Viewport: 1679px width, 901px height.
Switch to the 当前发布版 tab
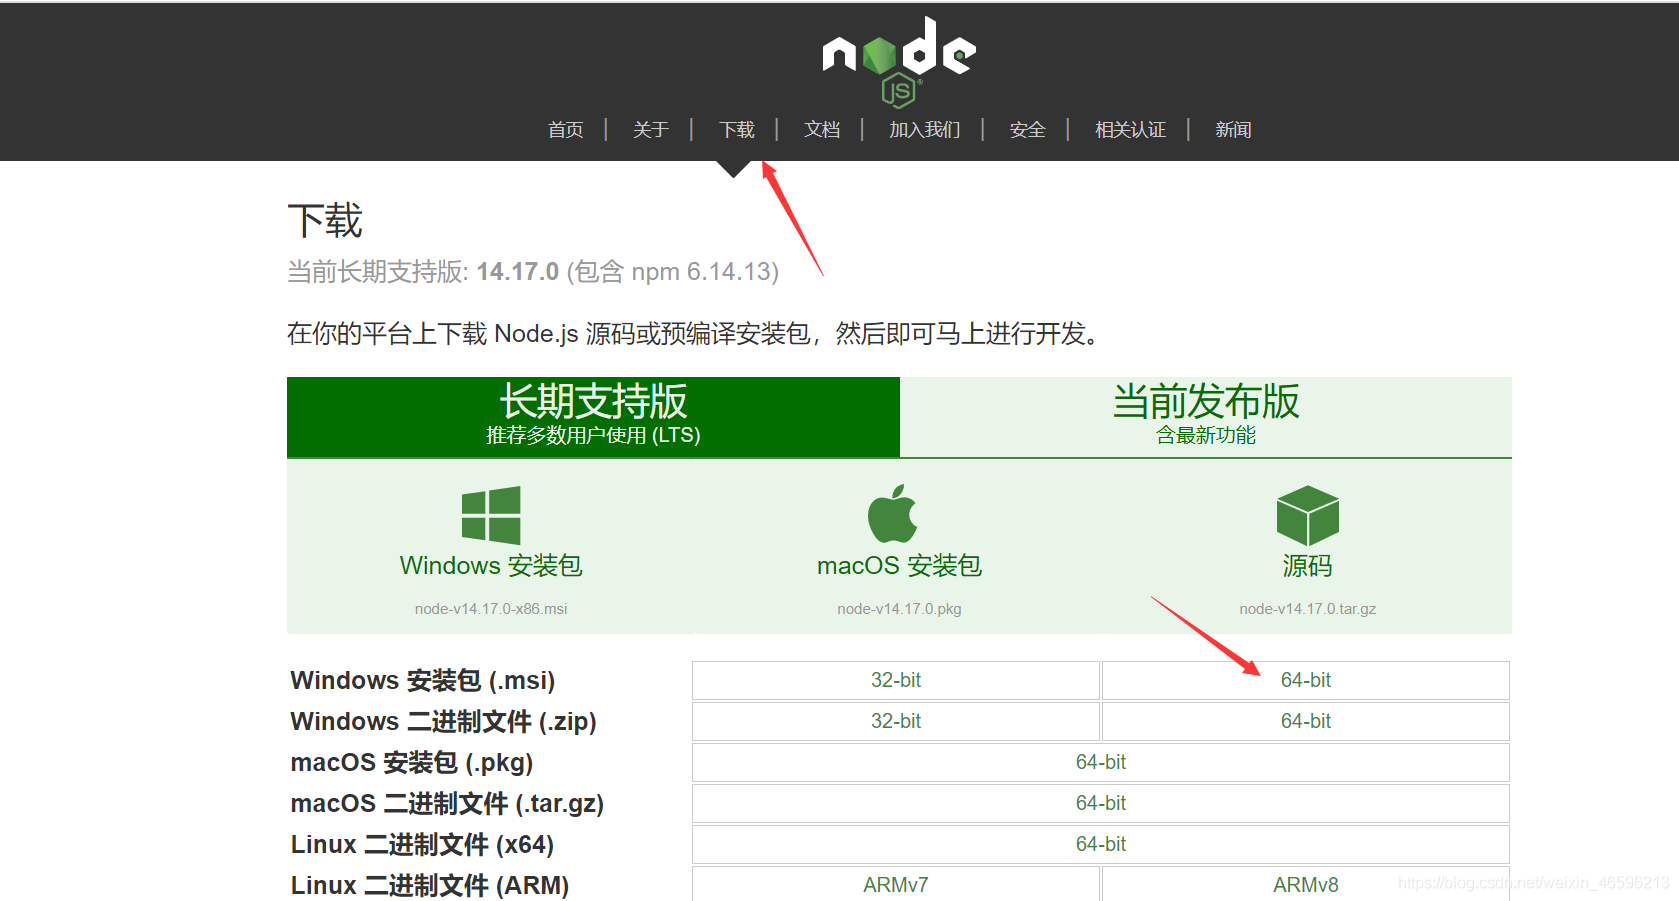coord(1206,417)
